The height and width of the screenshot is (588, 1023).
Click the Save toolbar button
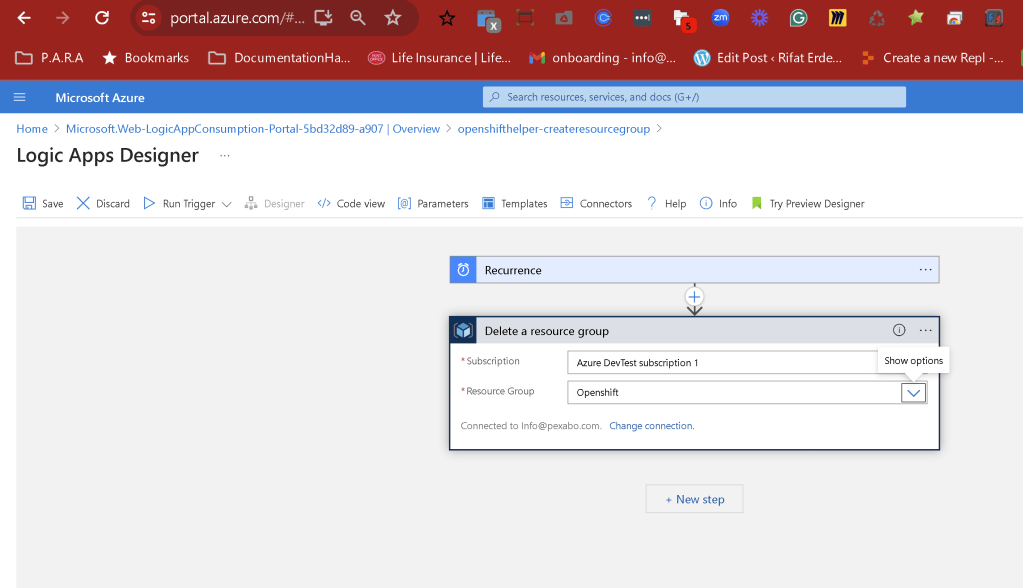click(43, 204)
